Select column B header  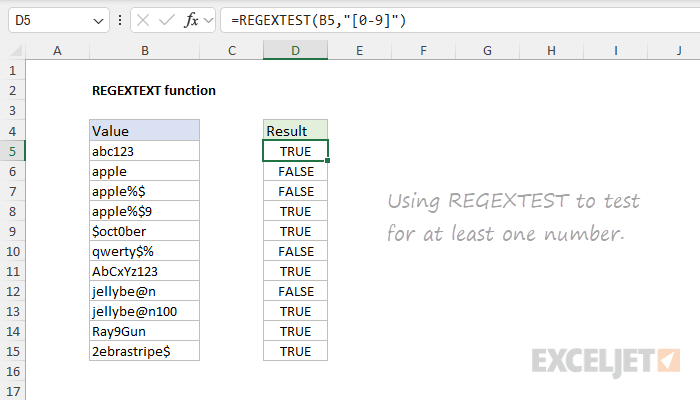(145, 50)
